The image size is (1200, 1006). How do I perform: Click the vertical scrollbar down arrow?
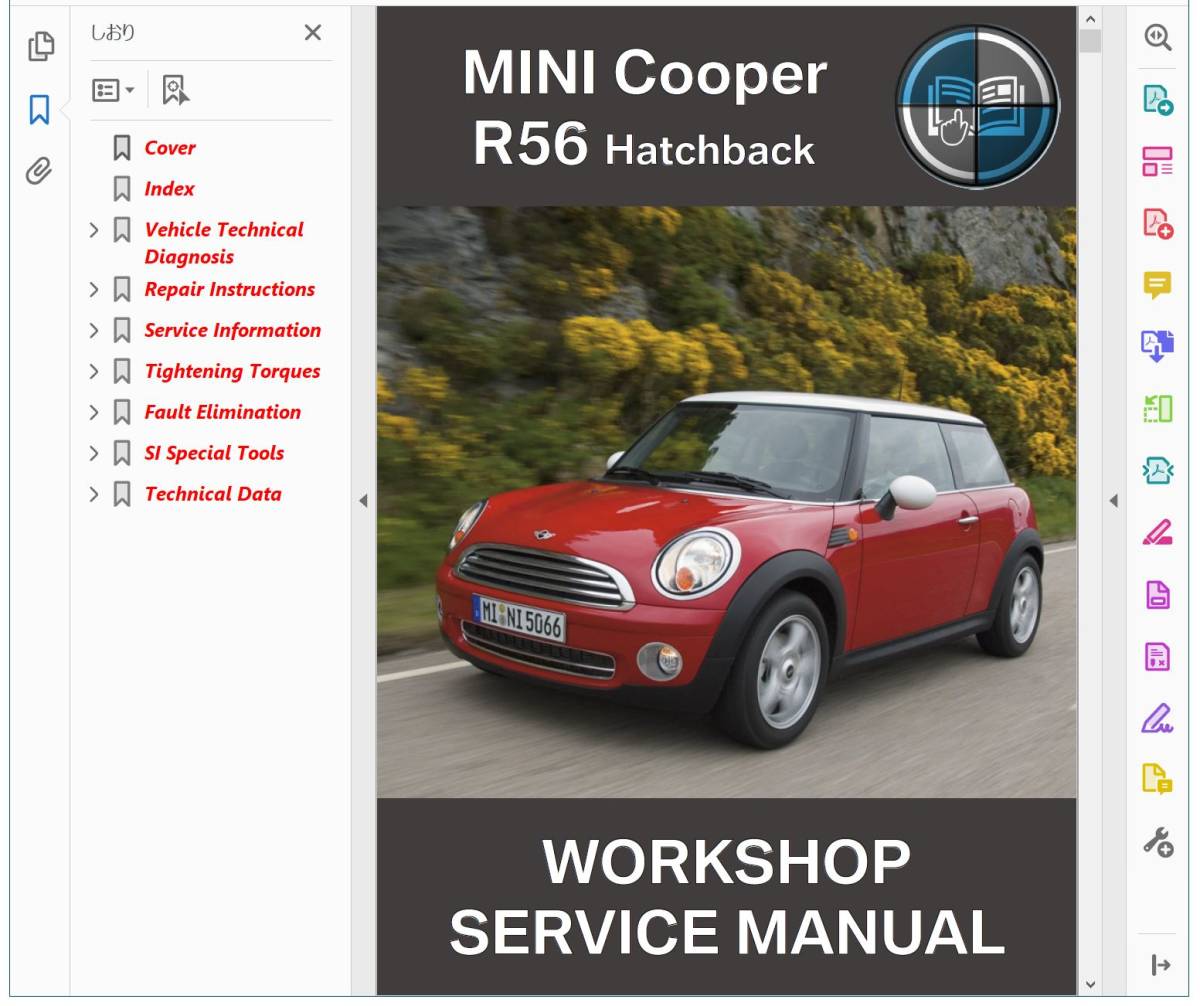coord(1090,985)
